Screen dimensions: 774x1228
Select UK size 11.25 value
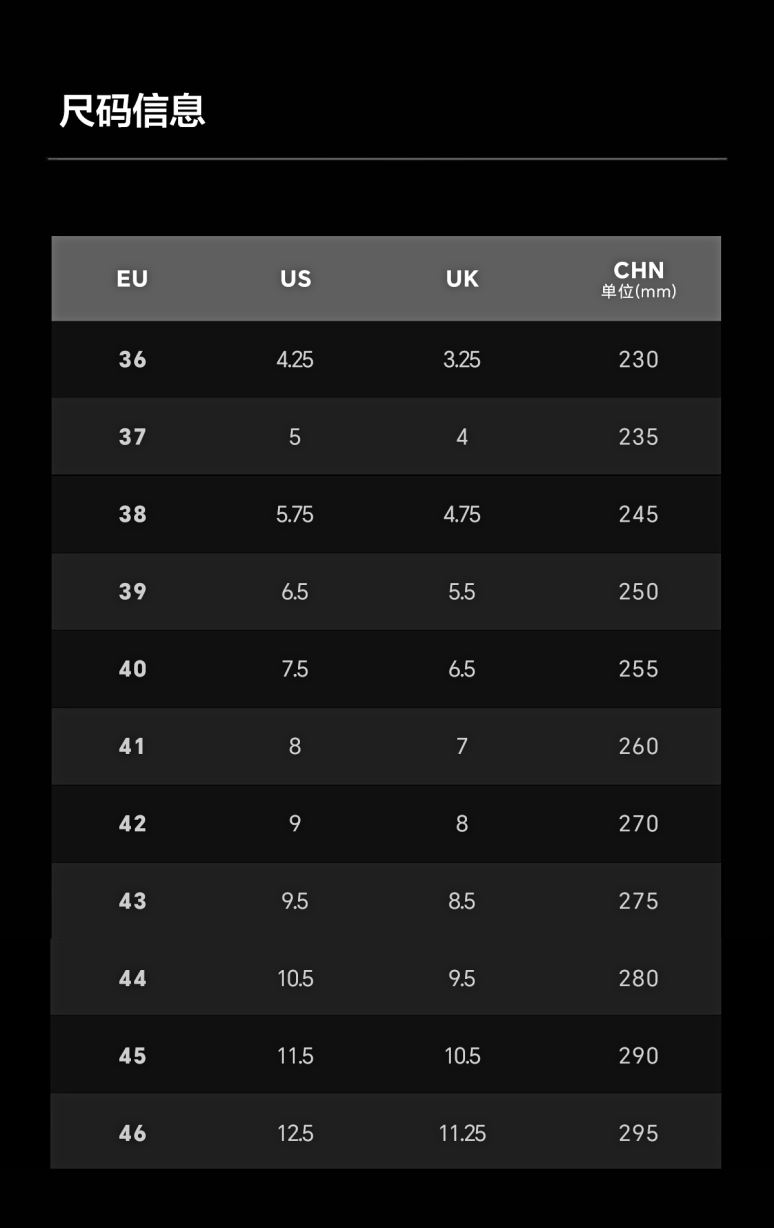pyautogui.click(x=462, y=1133)
